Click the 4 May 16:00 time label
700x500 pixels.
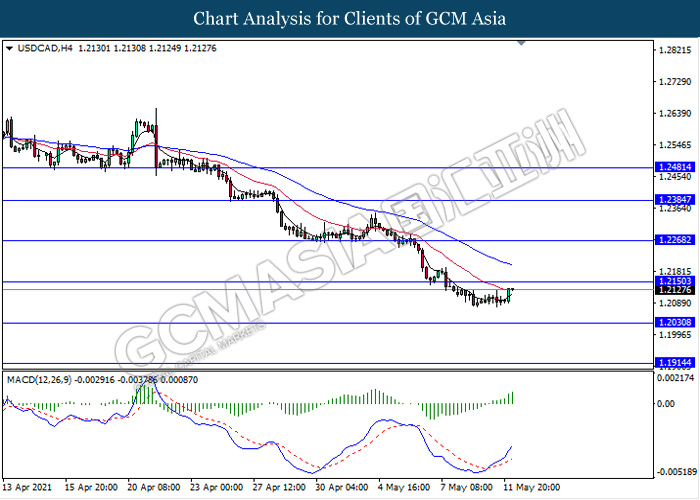coord(404,487)
